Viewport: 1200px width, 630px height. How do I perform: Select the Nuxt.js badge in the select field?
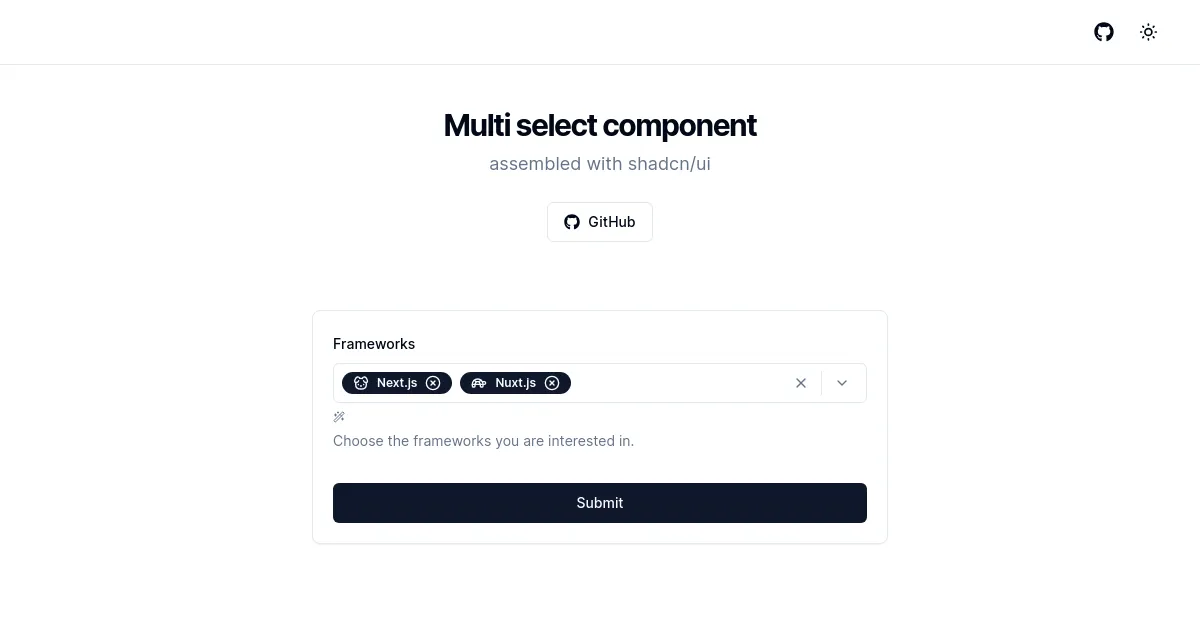pyautogui.click(x=515, y=382)
